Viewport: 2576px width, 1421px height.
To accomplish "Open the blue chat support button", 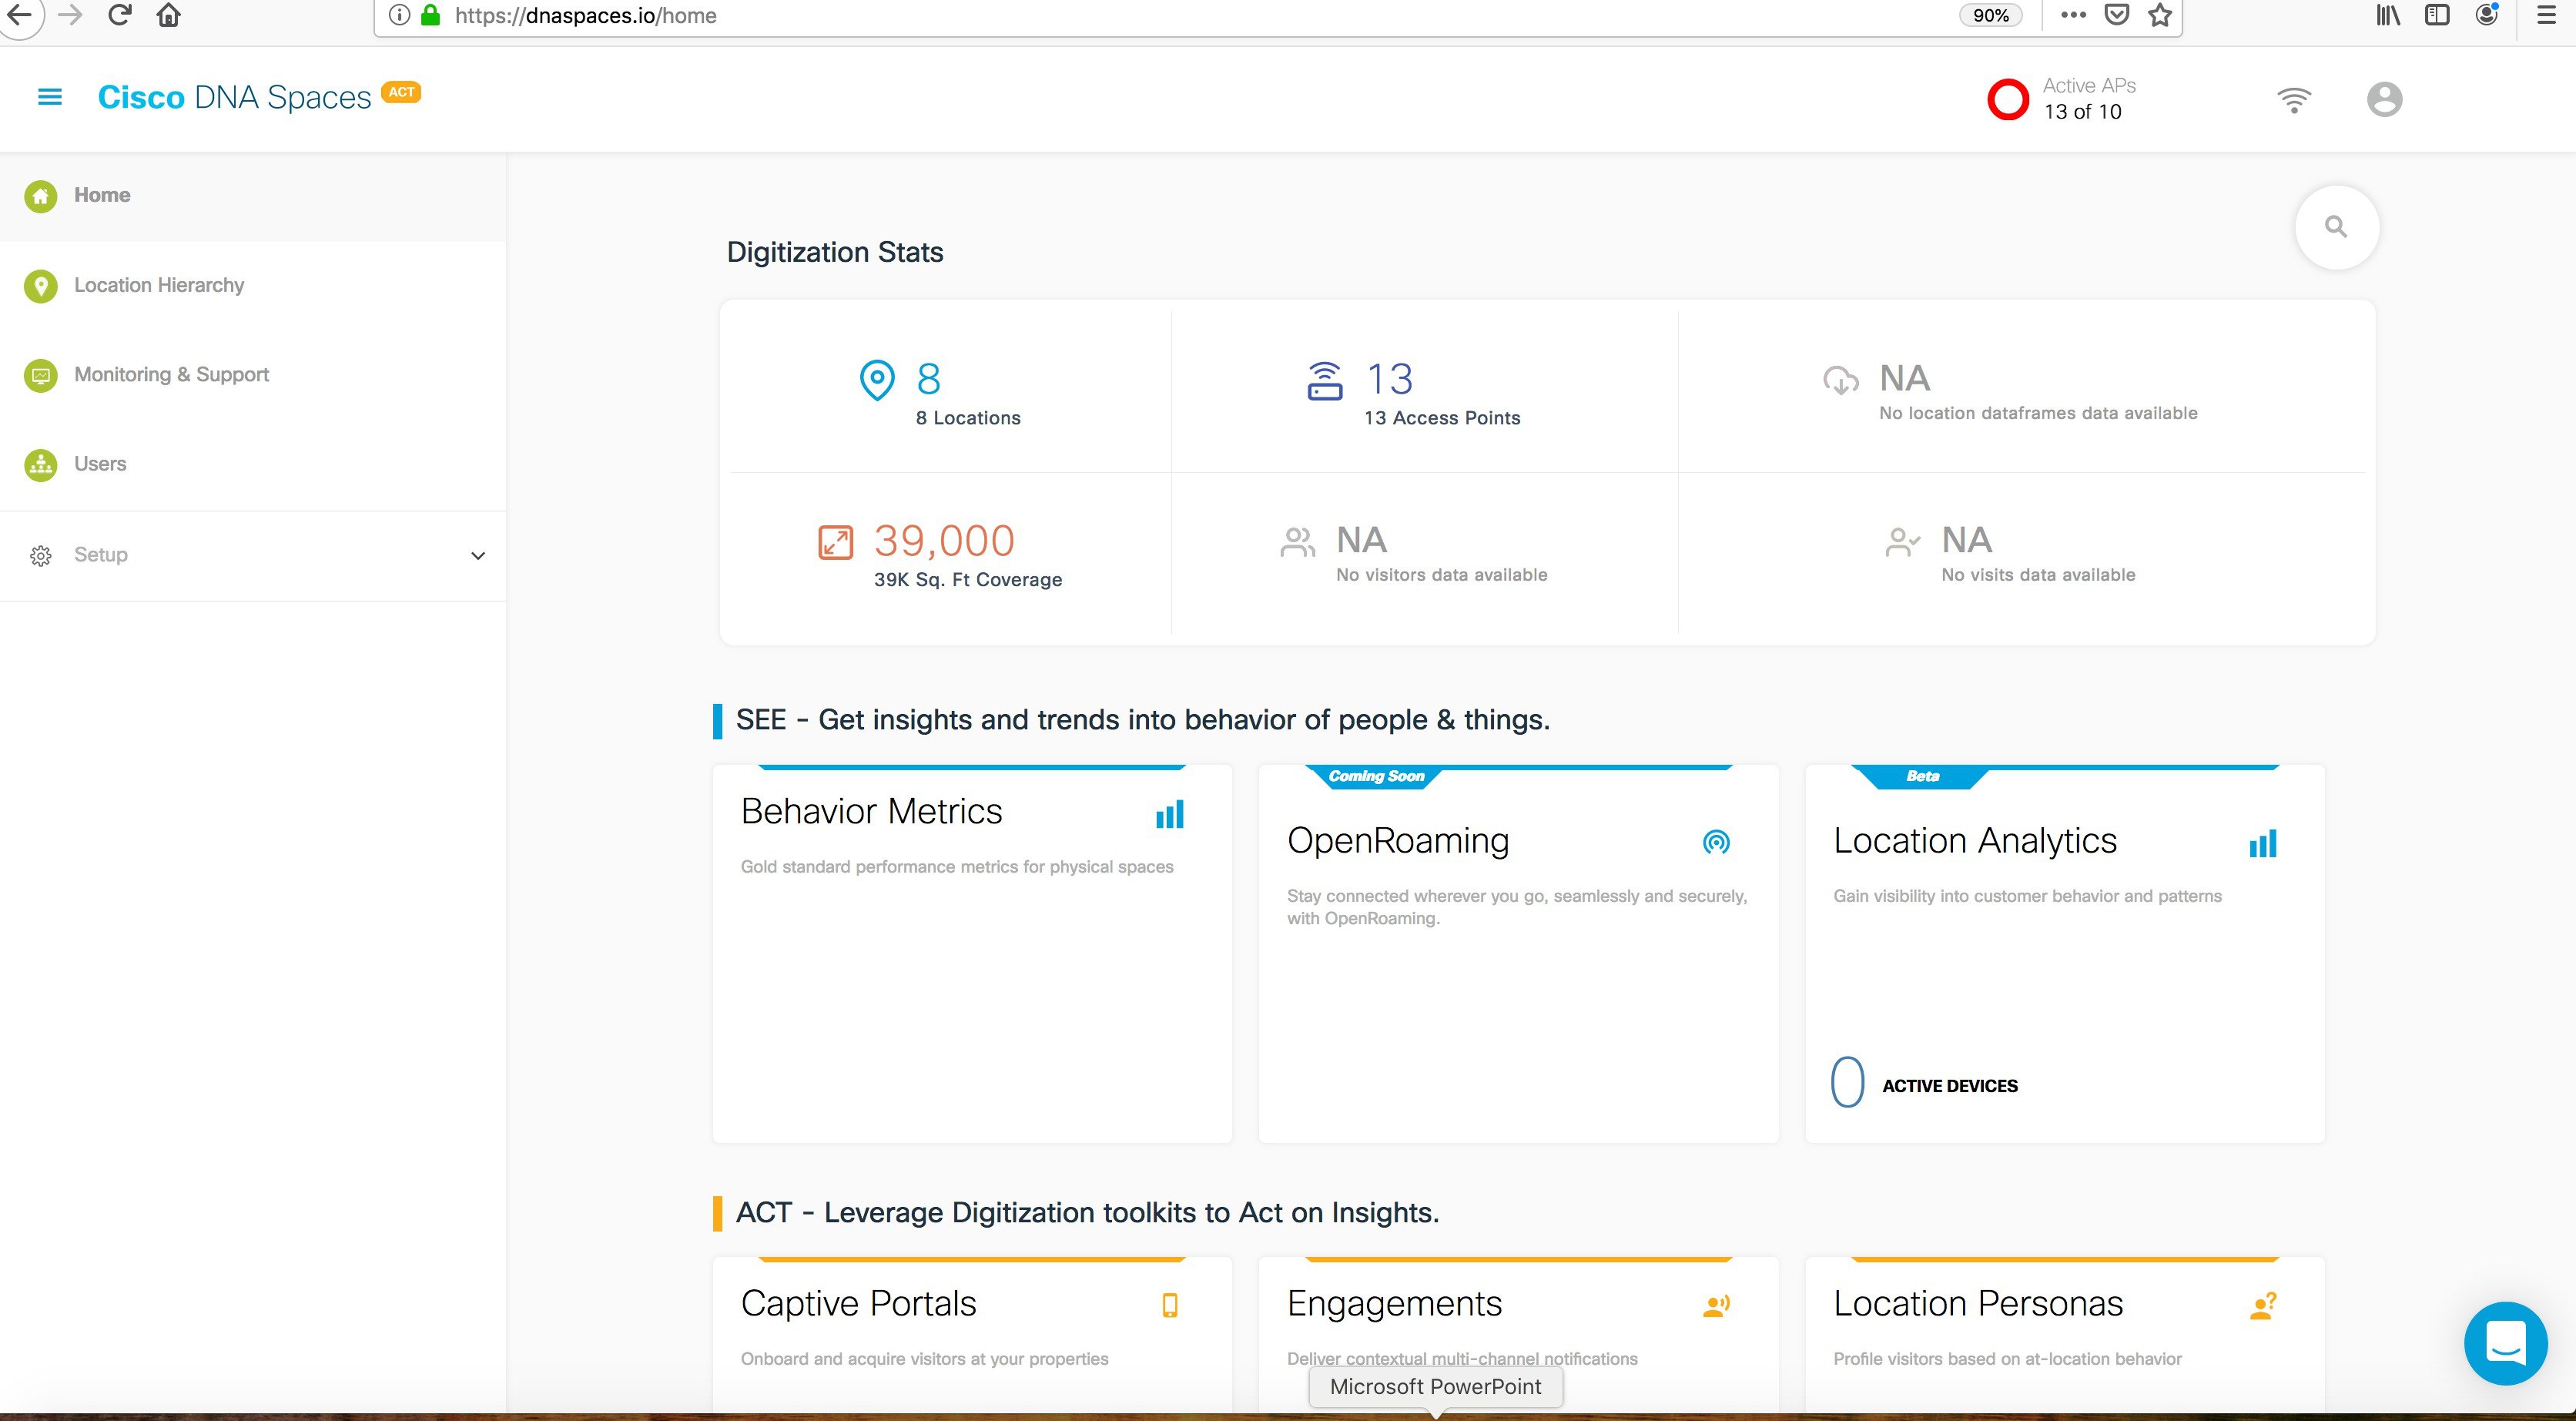I will (x=2505, y=1342).
